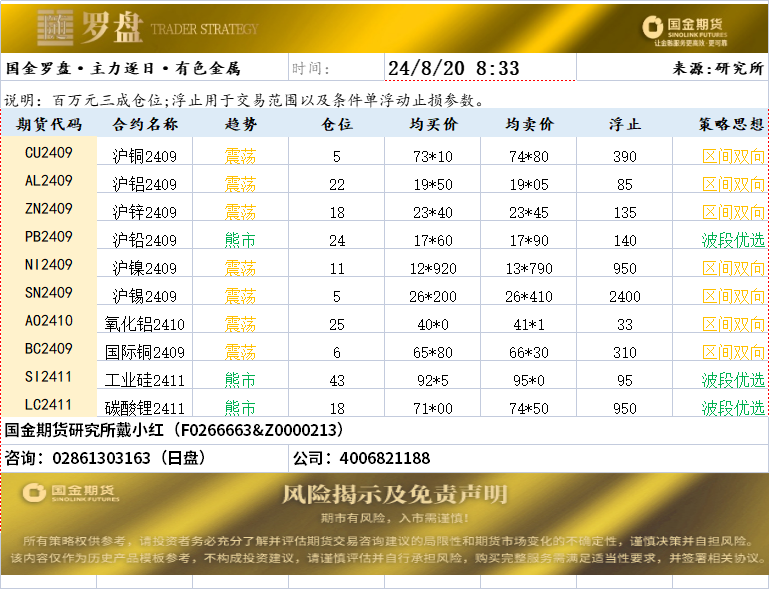Click the 趋势 column header
The height and width of the screenshot is (589, 769).
(x=240, y=124)
